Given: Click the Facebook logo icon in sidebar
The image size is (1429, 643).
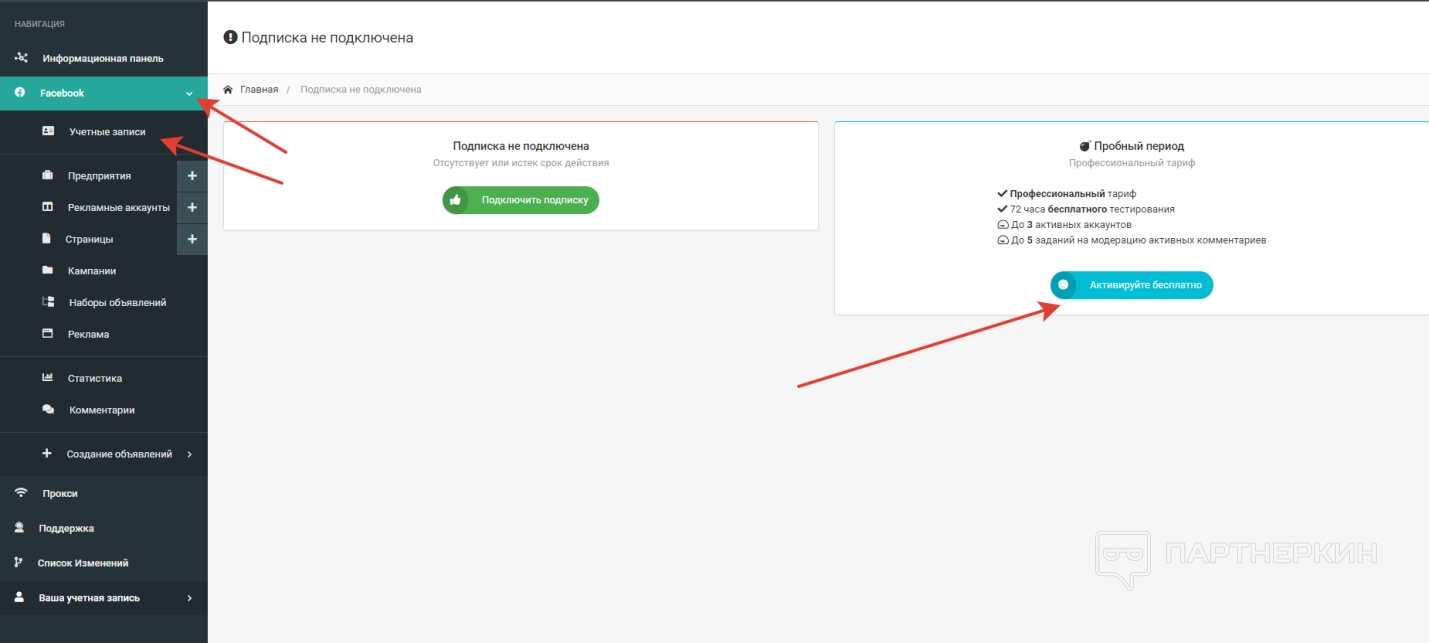Looking at the screenshot, I should click(20, 93).
